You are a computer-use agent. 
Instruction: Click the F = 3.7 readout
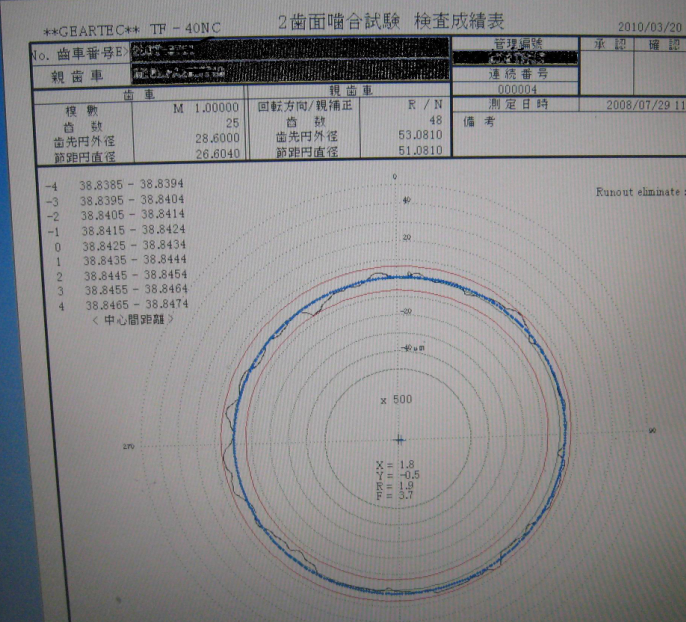coord(394,495)
